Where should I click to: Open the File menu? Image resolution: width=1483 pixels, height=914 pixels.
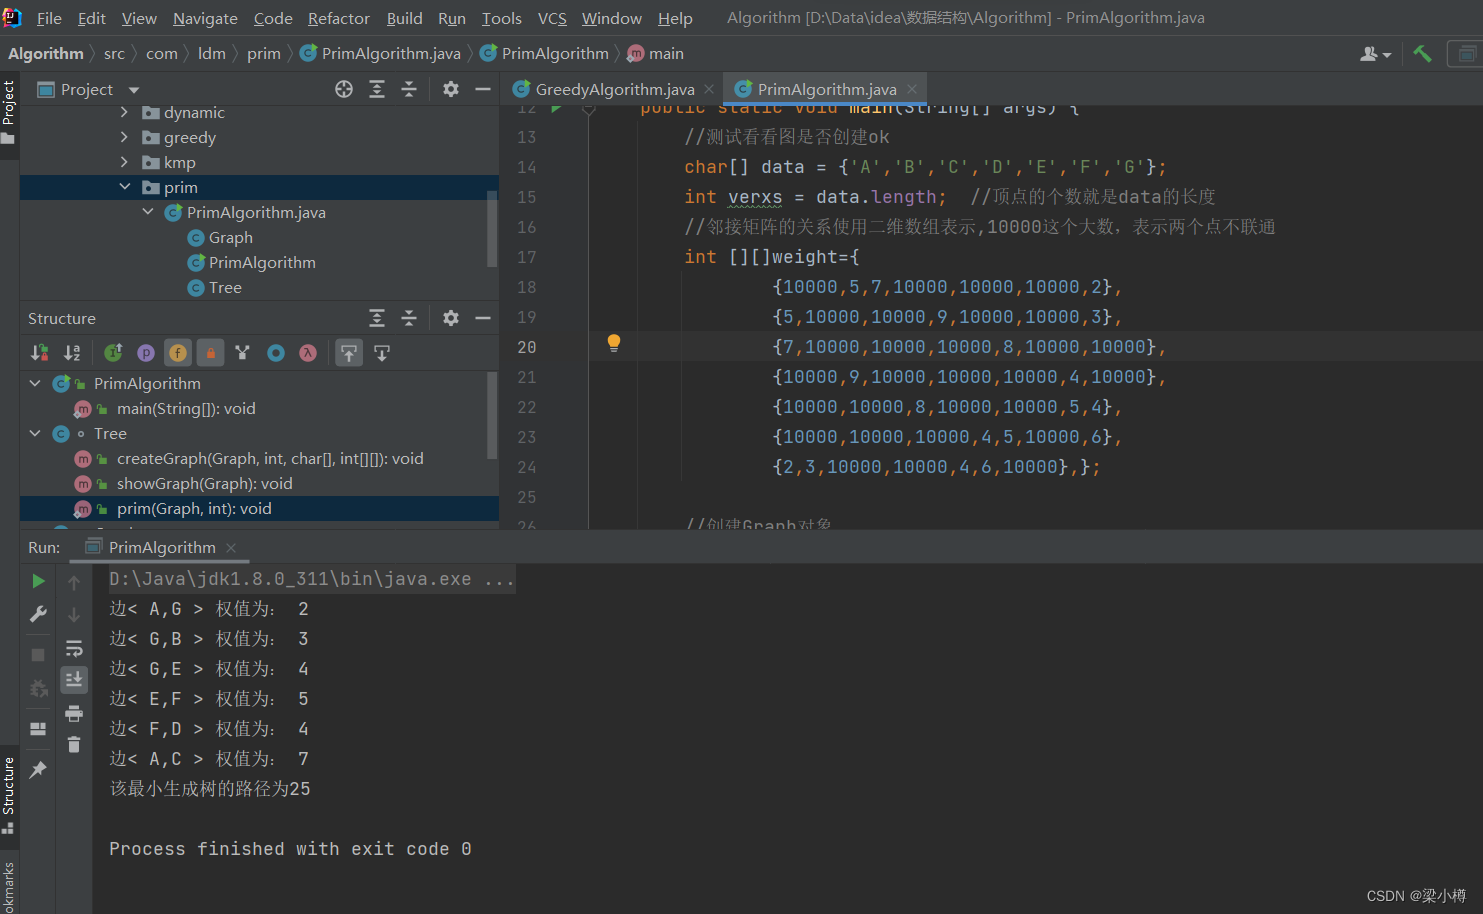[49, 18]
